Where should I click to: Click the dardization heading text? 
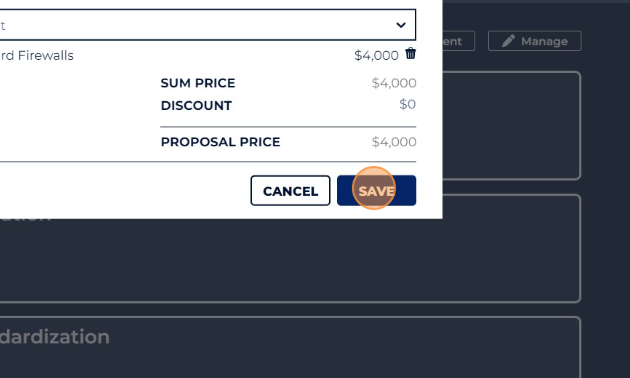[55, 337]
